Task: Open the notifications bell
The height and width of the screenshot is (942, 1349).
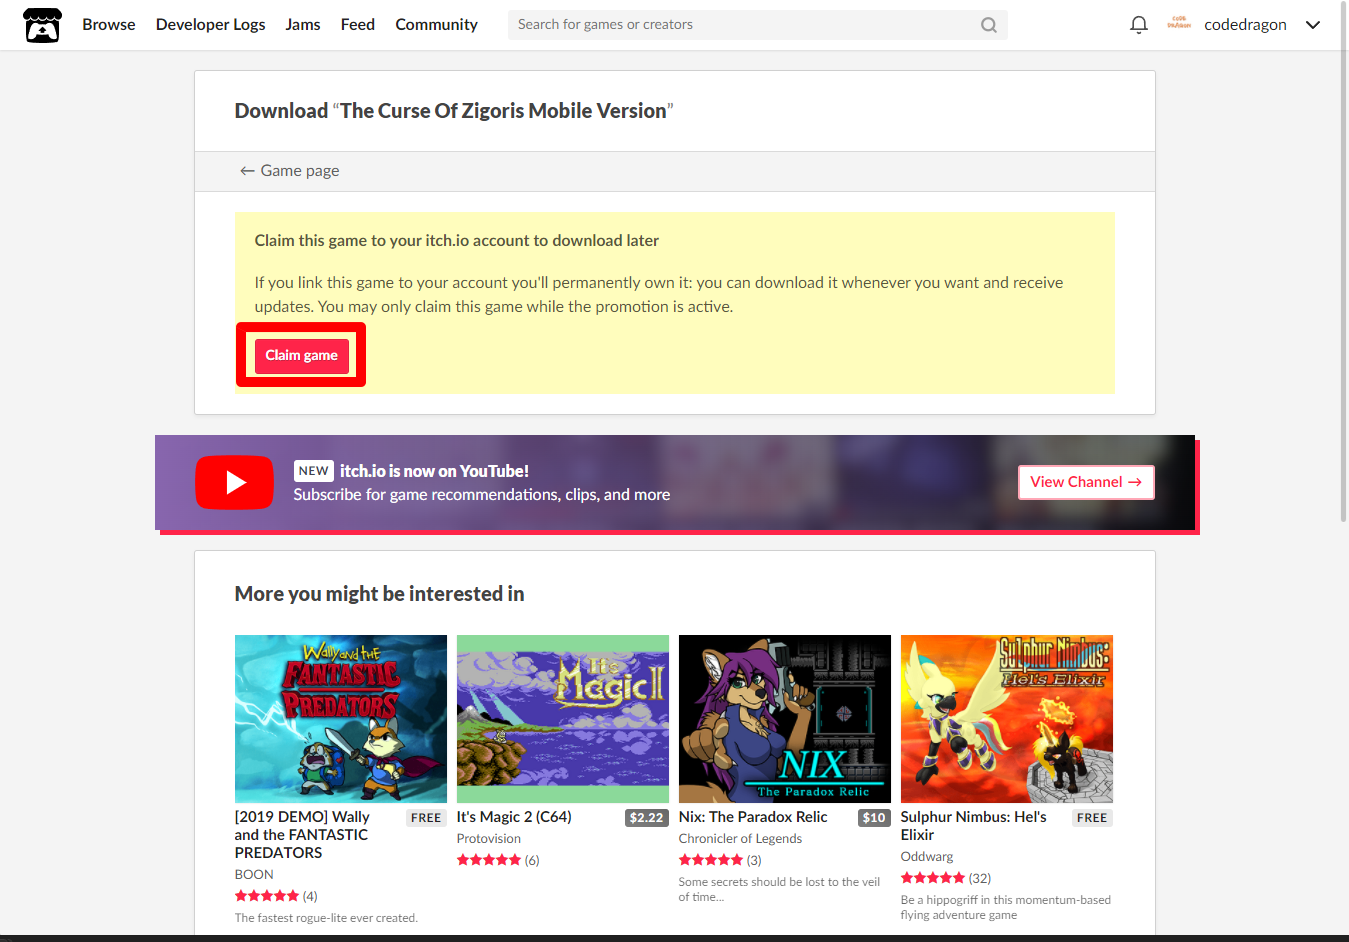Action: pyautogui.click(x=1138, y=25)
